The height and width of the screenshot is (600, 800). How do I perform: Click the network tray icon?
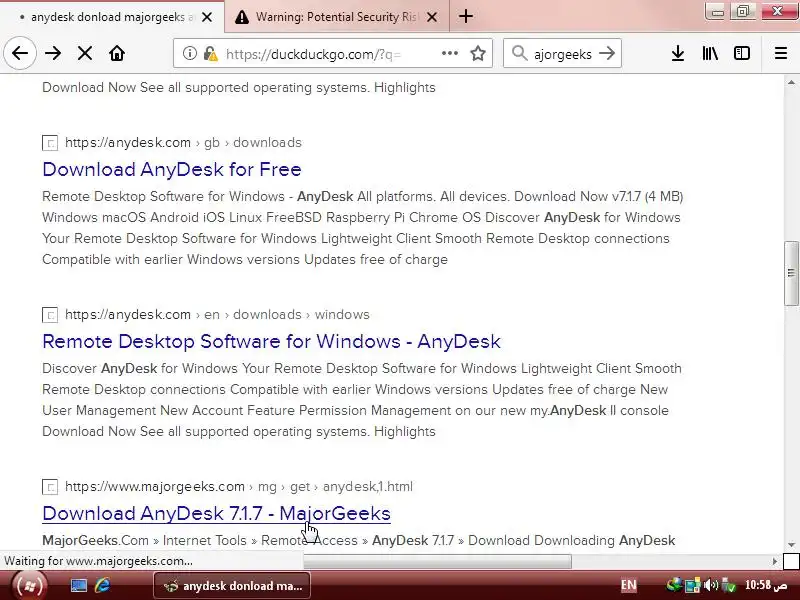692,585
